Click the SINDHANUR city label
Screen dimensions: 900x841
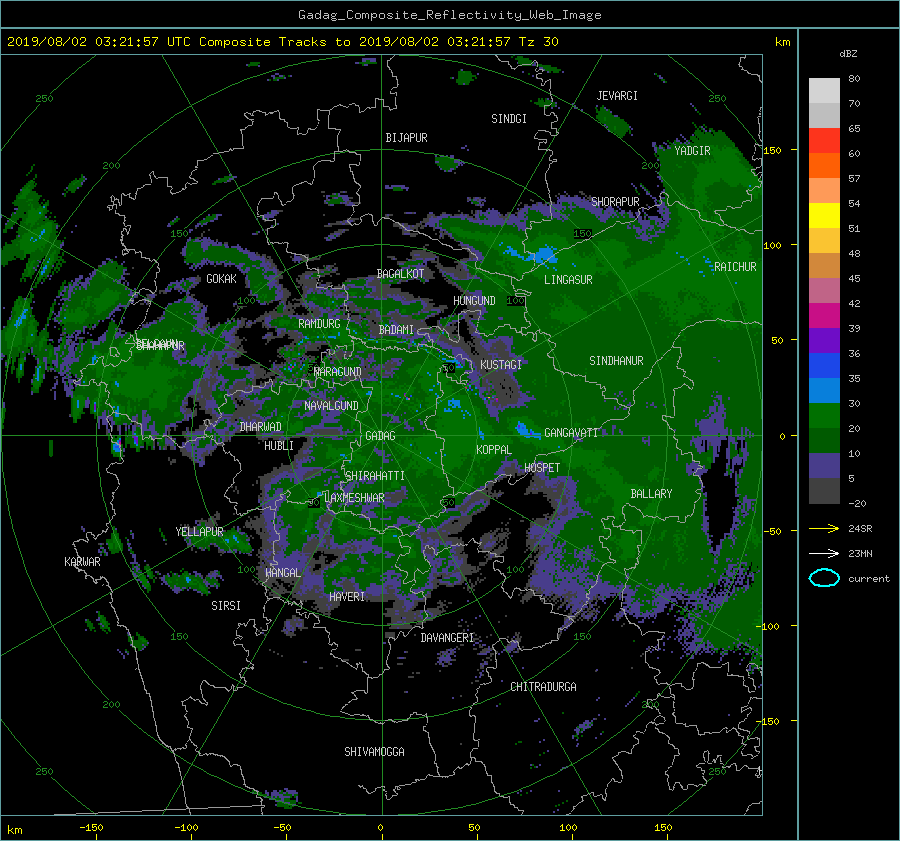[616, 361]
